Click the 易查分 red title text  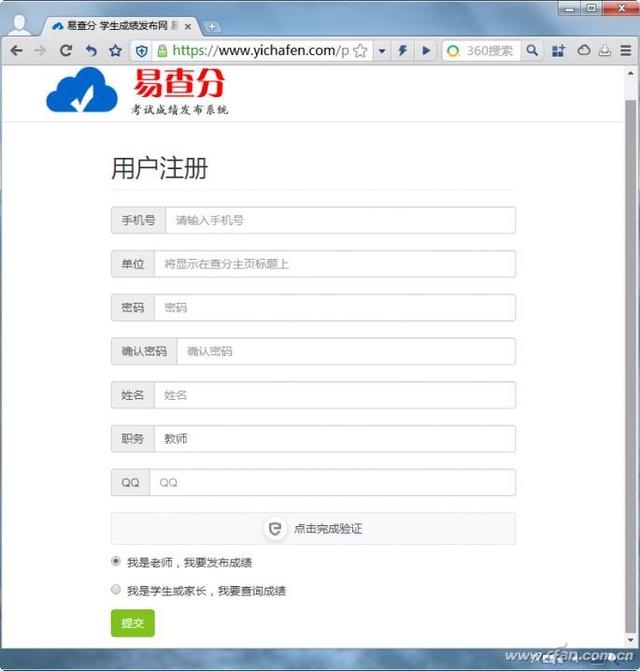pos(179,83)
